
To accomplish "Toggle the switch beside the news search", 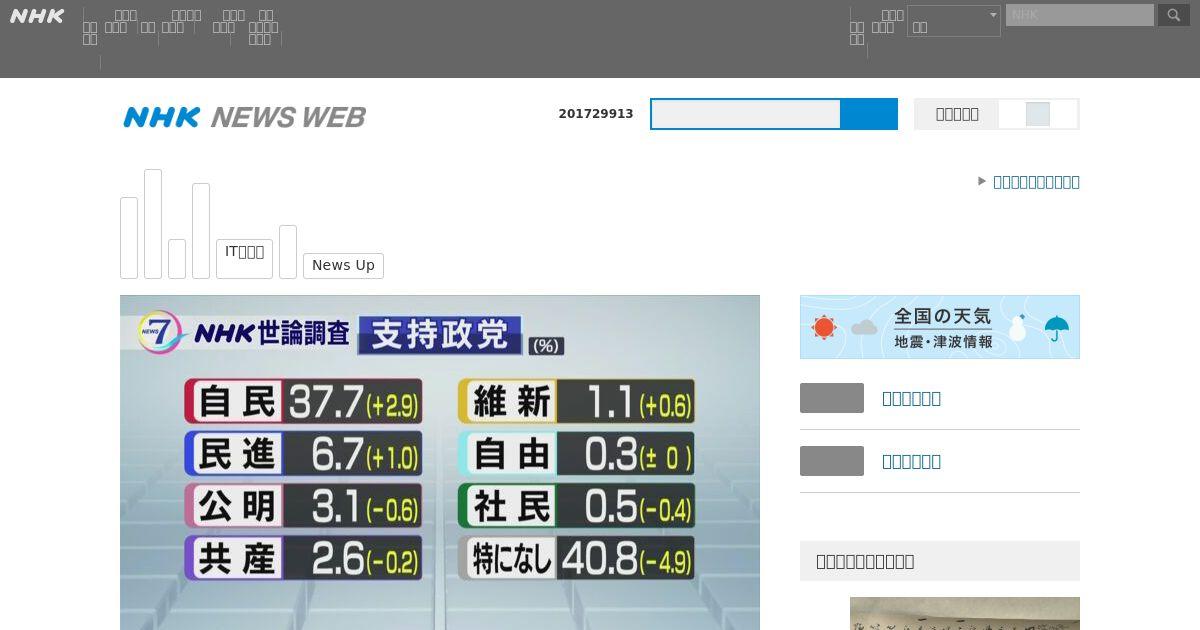I will [x=1038, y=114].
